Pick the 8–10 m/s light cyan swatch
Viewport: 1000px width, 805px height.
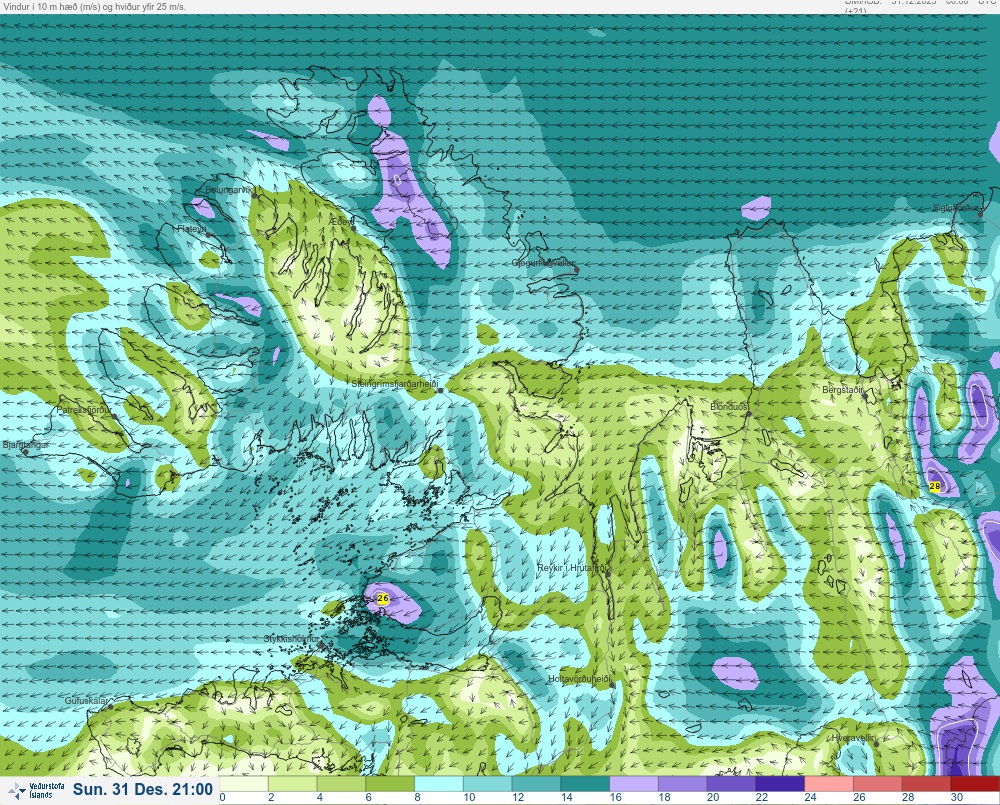(439, 783)
